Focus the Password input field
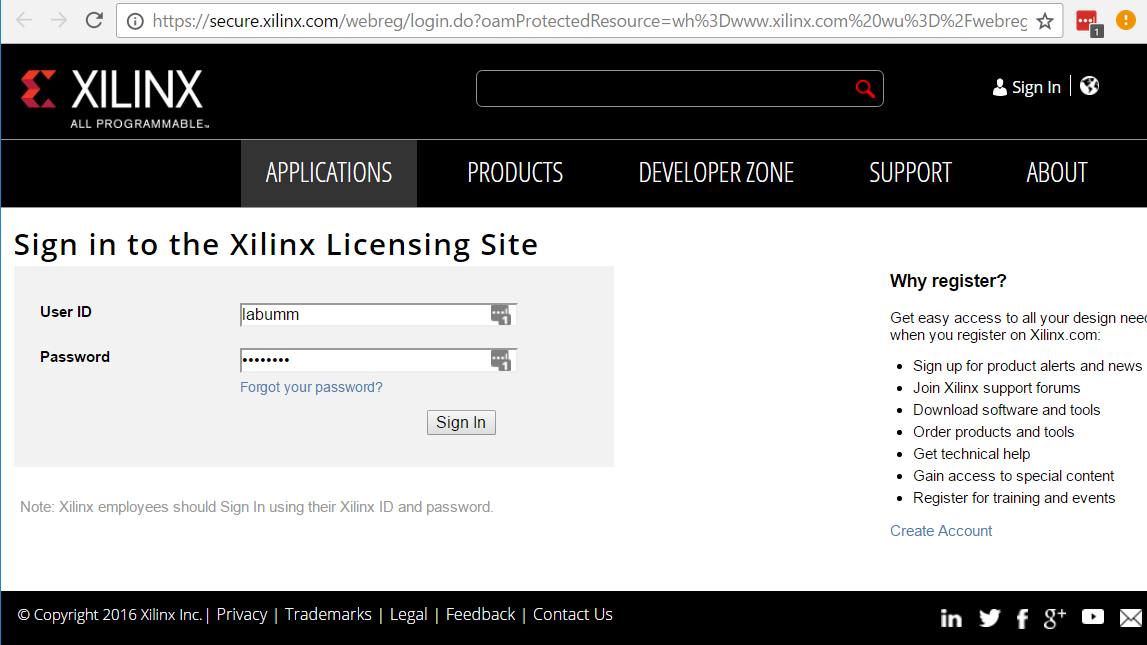 pos(378,361)
